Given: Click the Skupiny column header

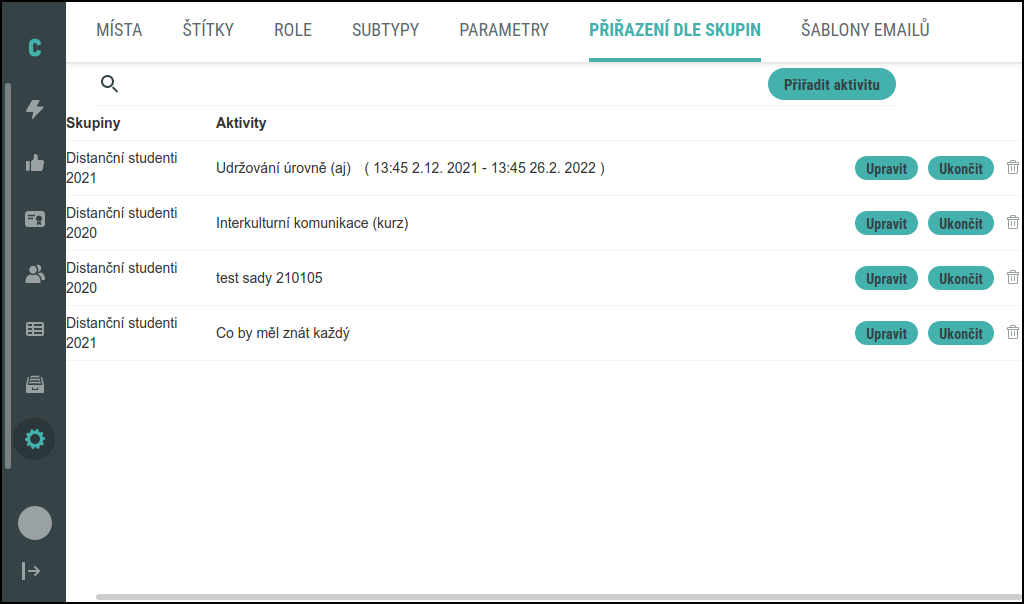Looking at the screenshot, I should point(93,123).
